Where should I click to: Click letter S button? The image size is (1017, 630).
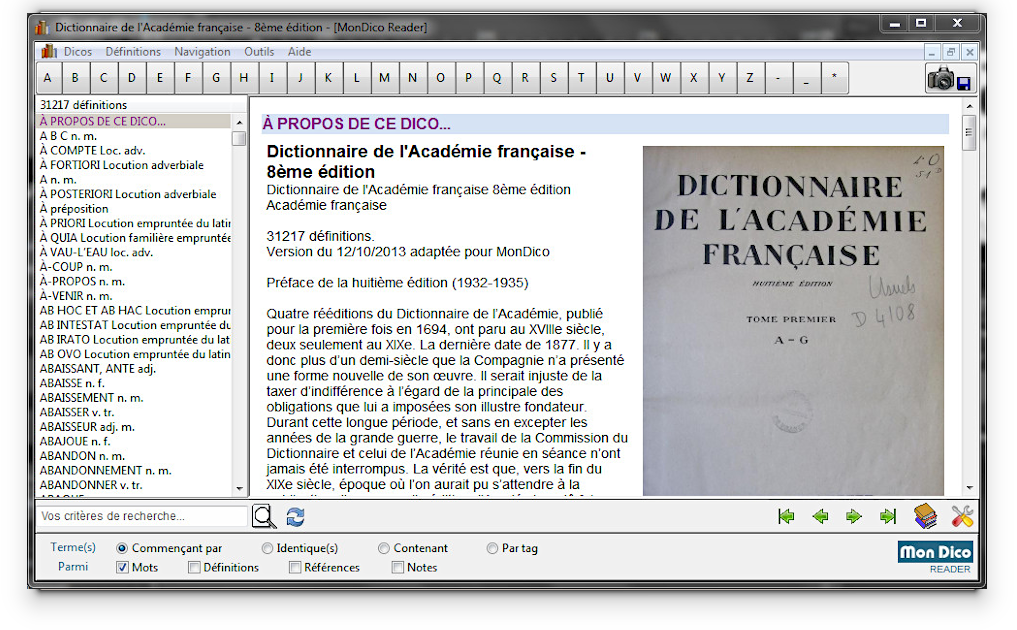point(553,78)
